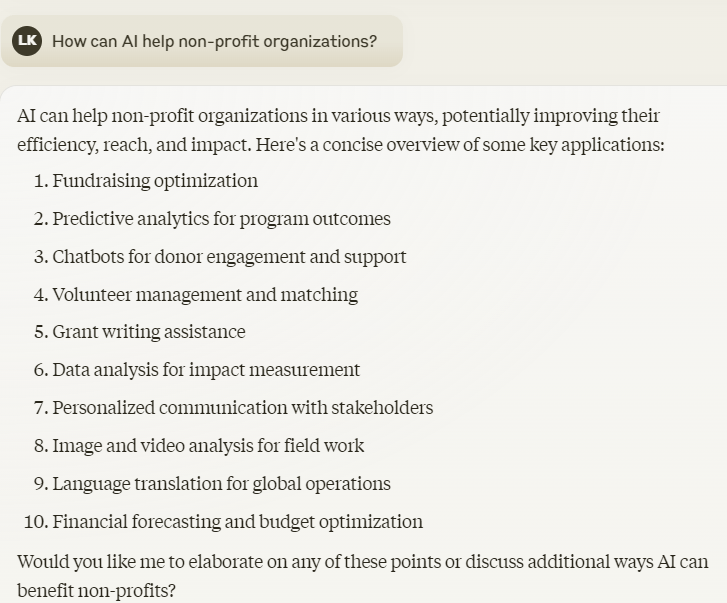
Task: Click the number 1 list marker
Action: pos(40,181)
